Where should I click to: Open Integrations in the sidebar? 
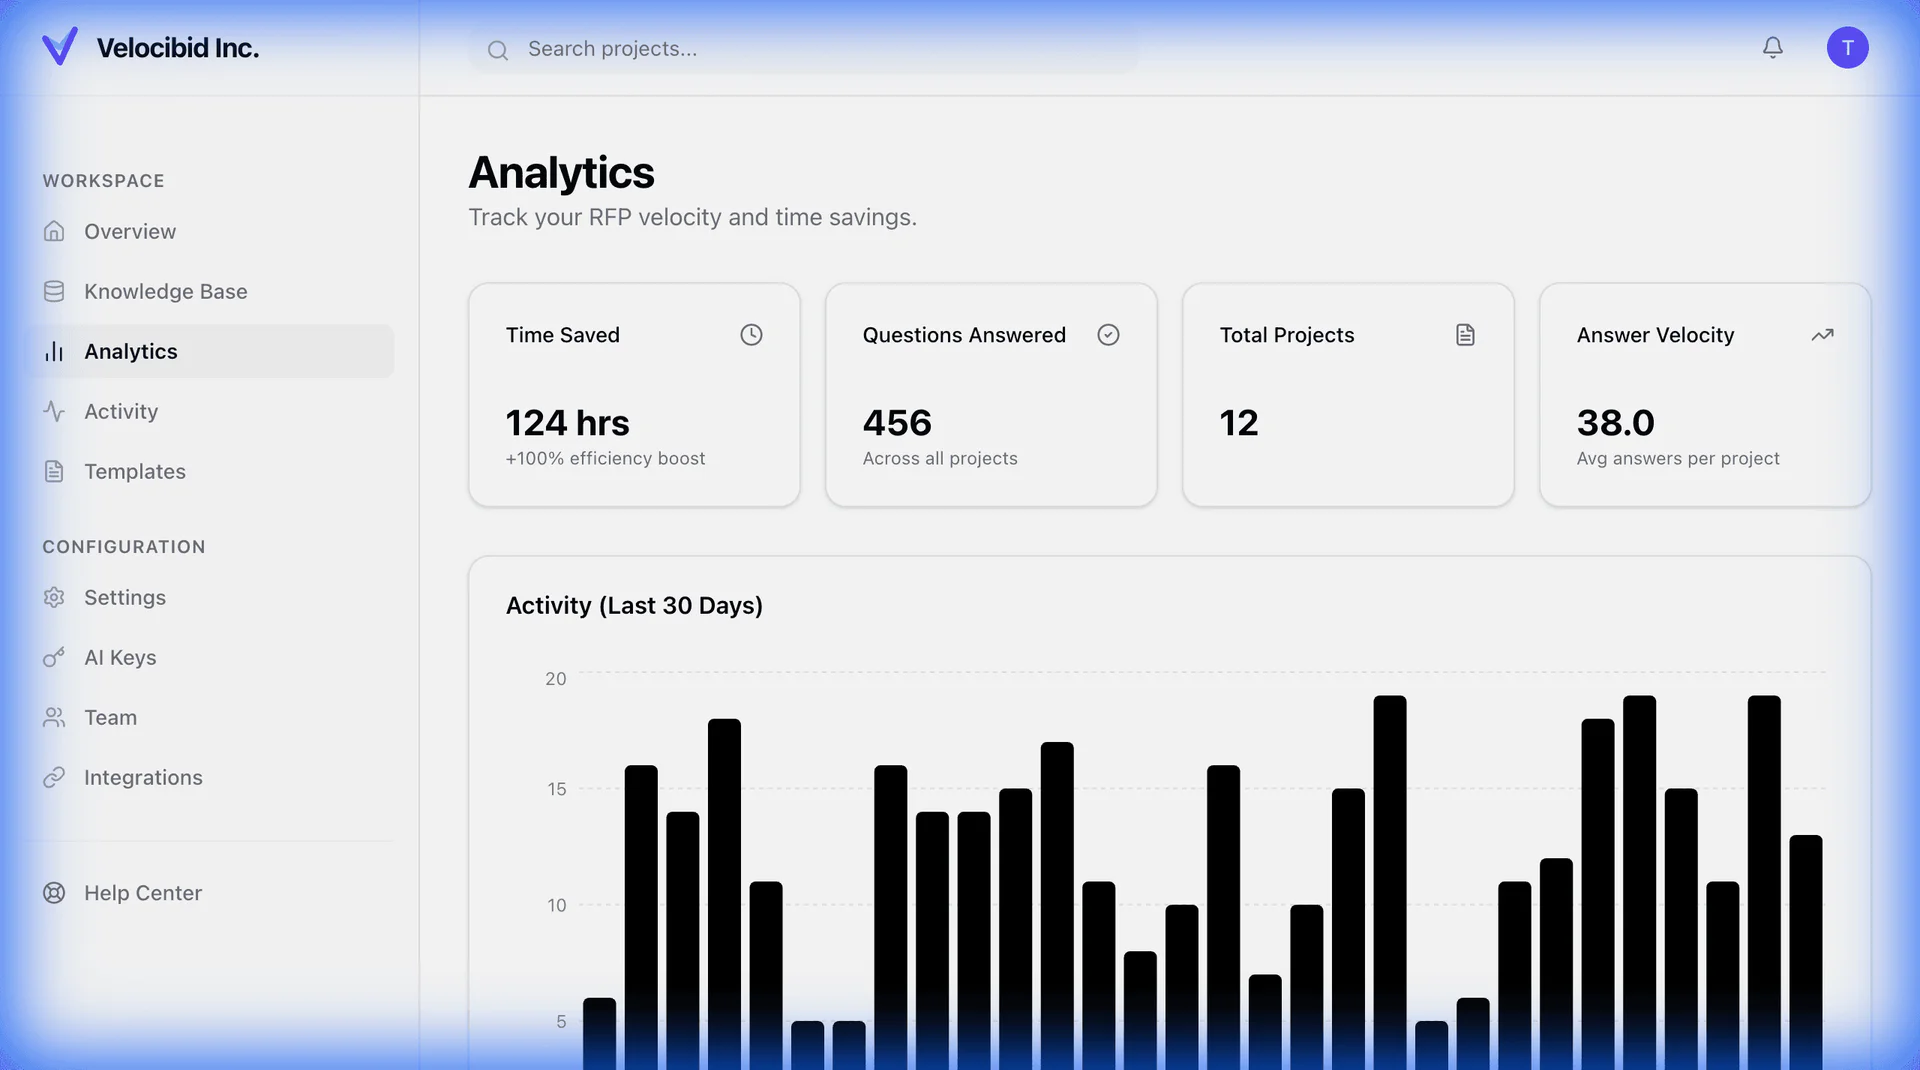point(143,777)
